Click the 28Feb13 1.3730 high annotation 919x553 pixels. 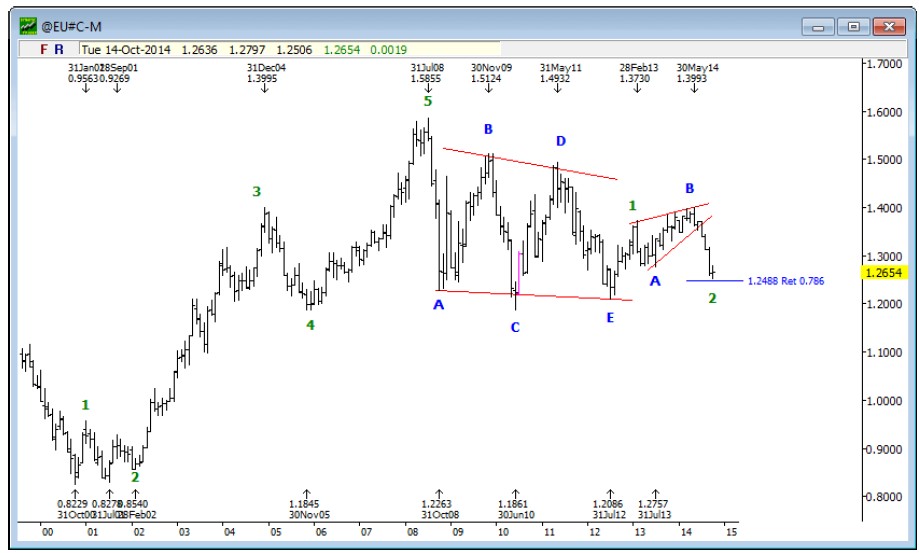639,73
